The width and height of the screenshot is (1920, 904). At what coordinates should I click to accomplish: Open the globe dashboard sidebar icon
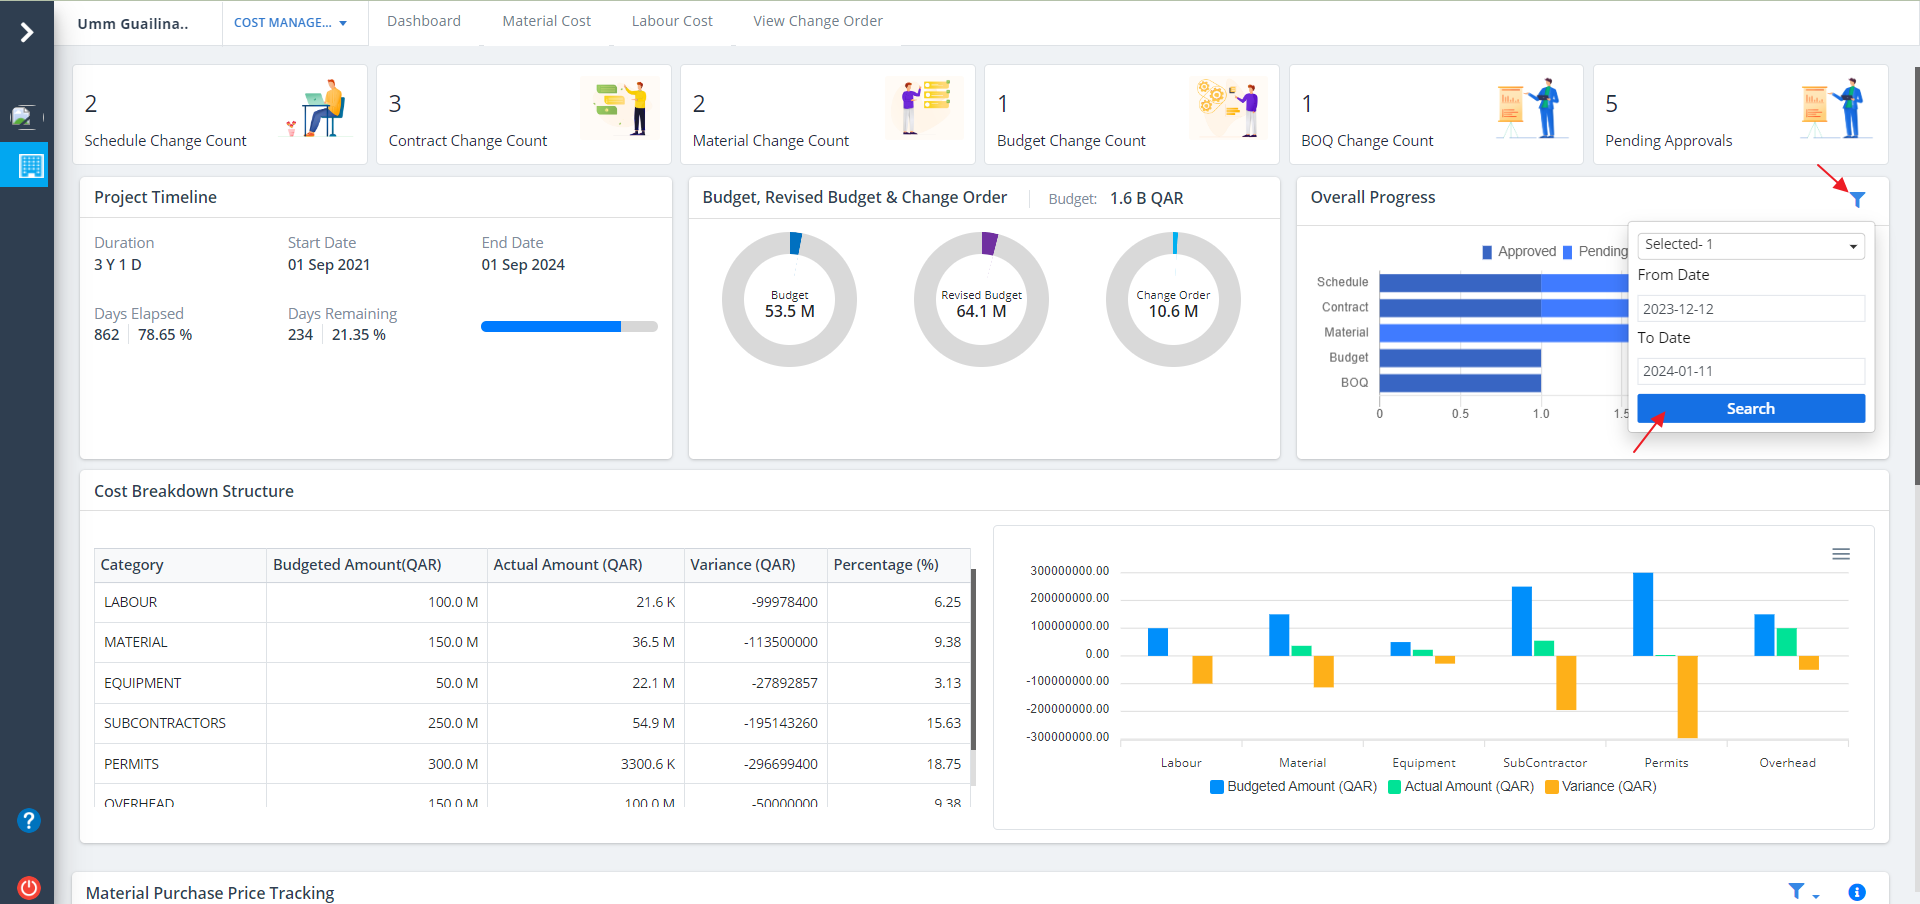[x=25, y=117]
